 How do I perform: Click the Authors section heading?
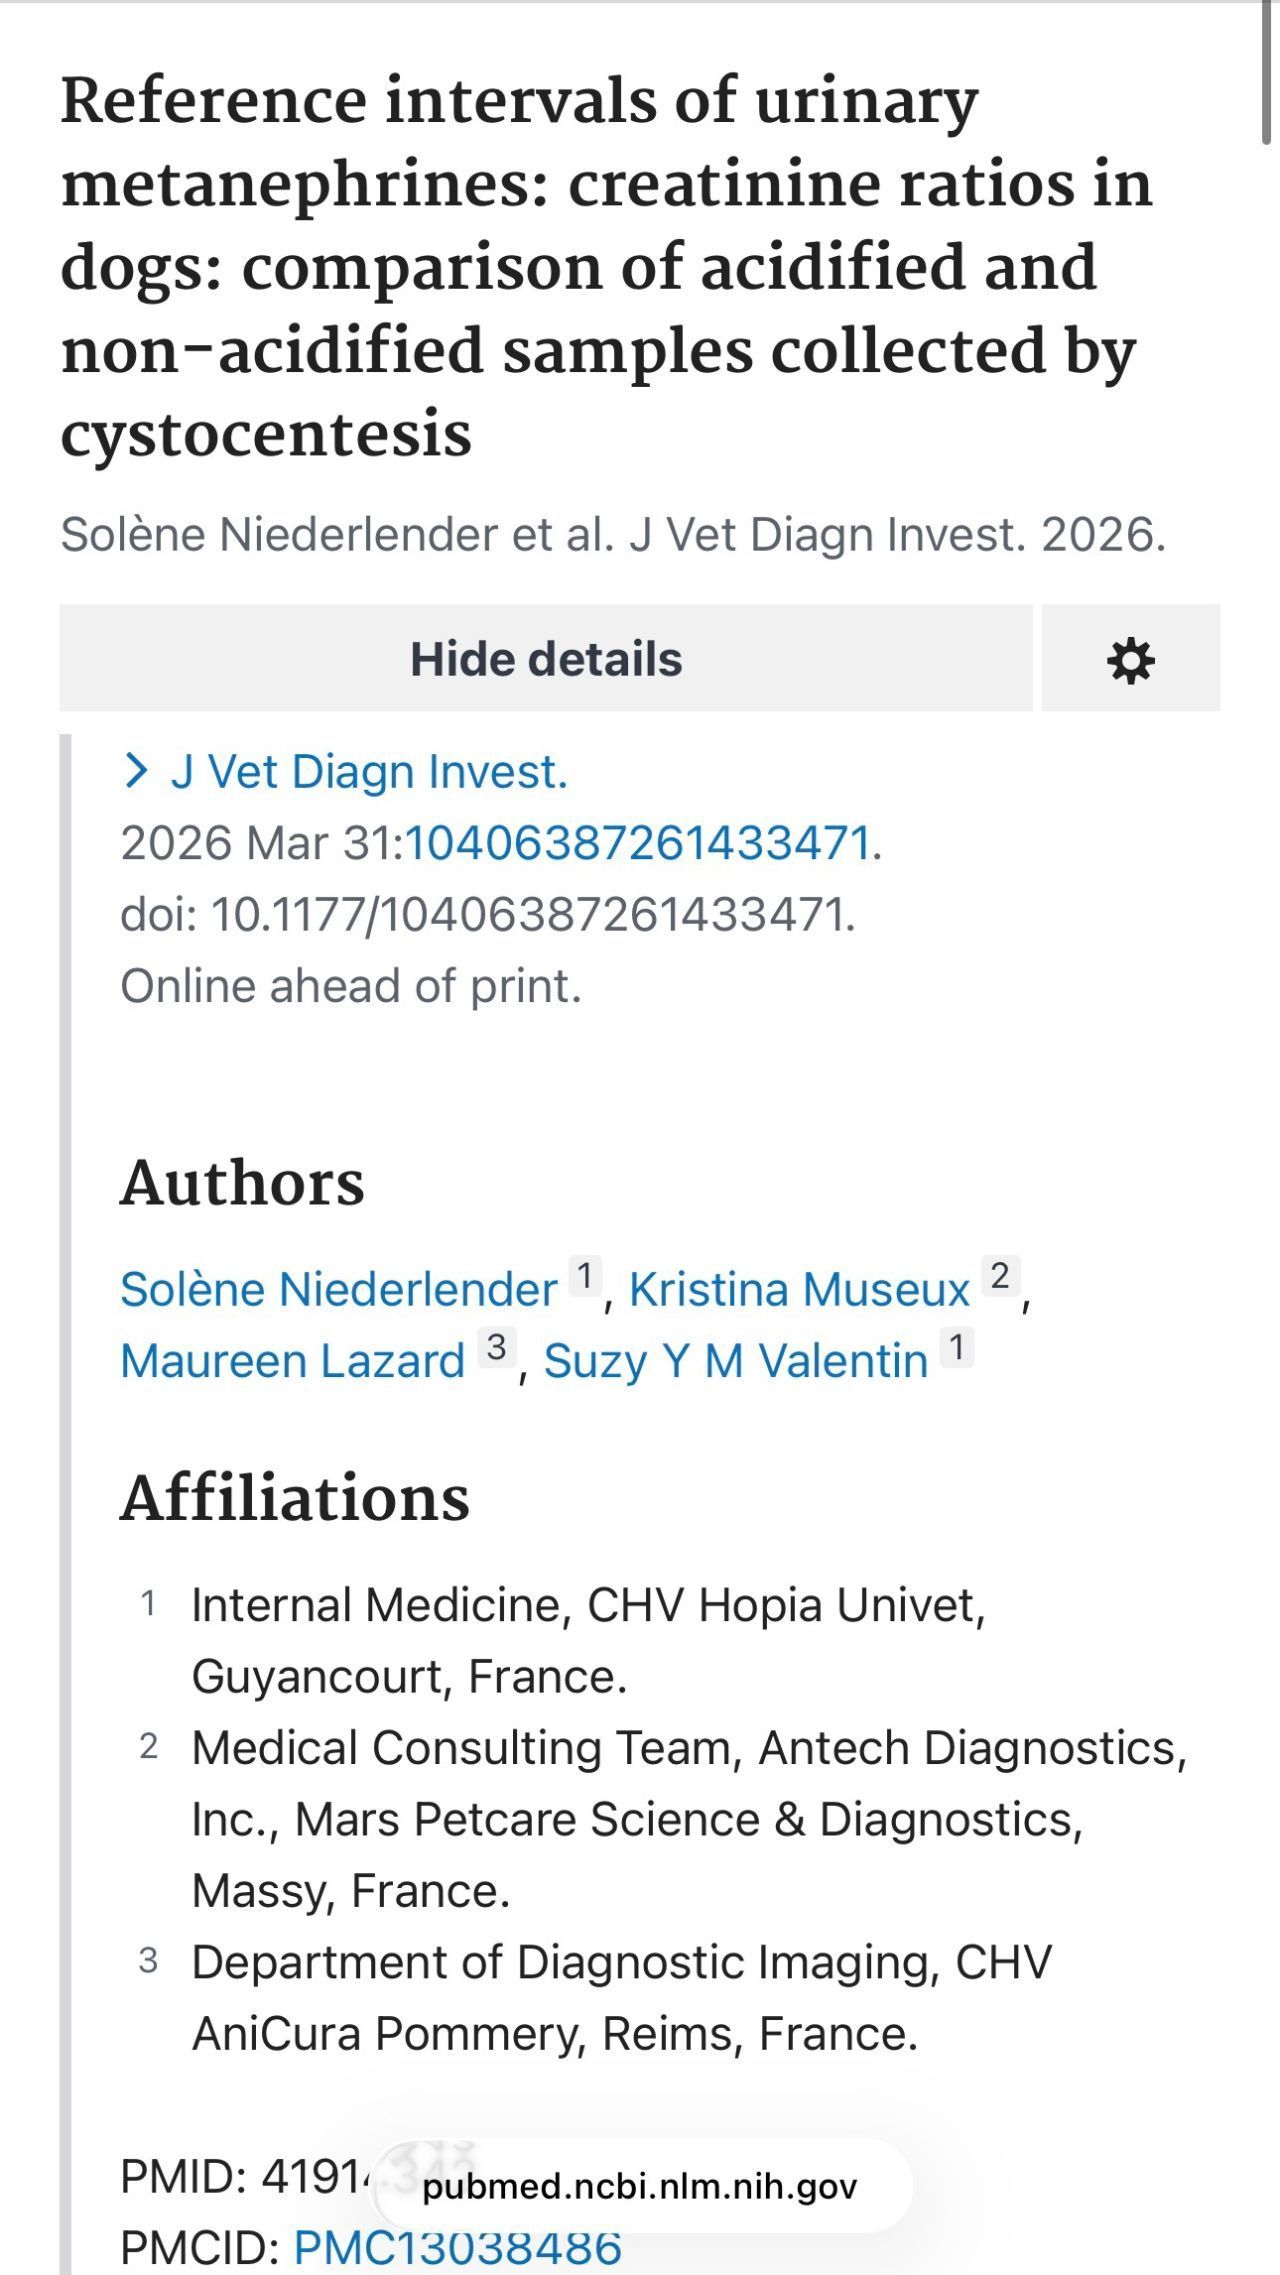click(x=243, y=1183)
